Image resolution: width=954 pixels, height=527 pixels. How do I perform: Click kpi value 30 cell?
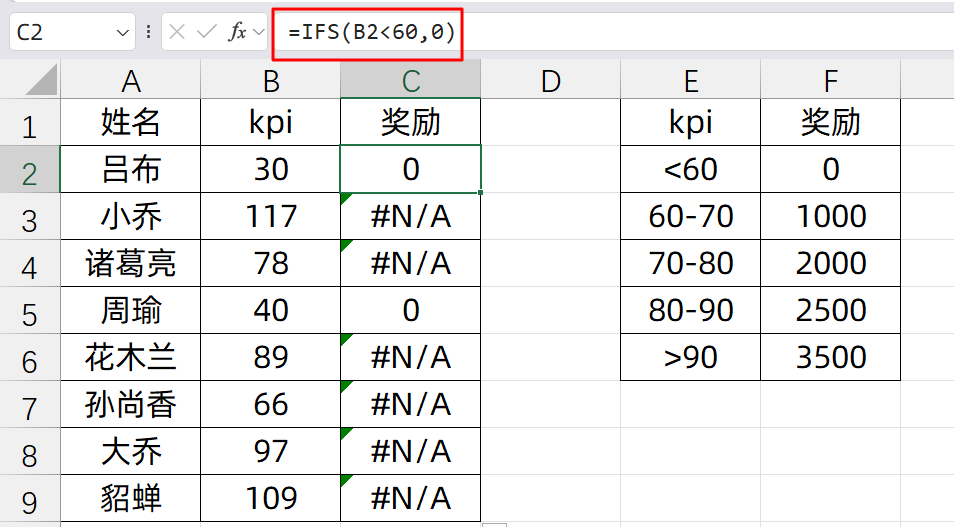(270, 169)
